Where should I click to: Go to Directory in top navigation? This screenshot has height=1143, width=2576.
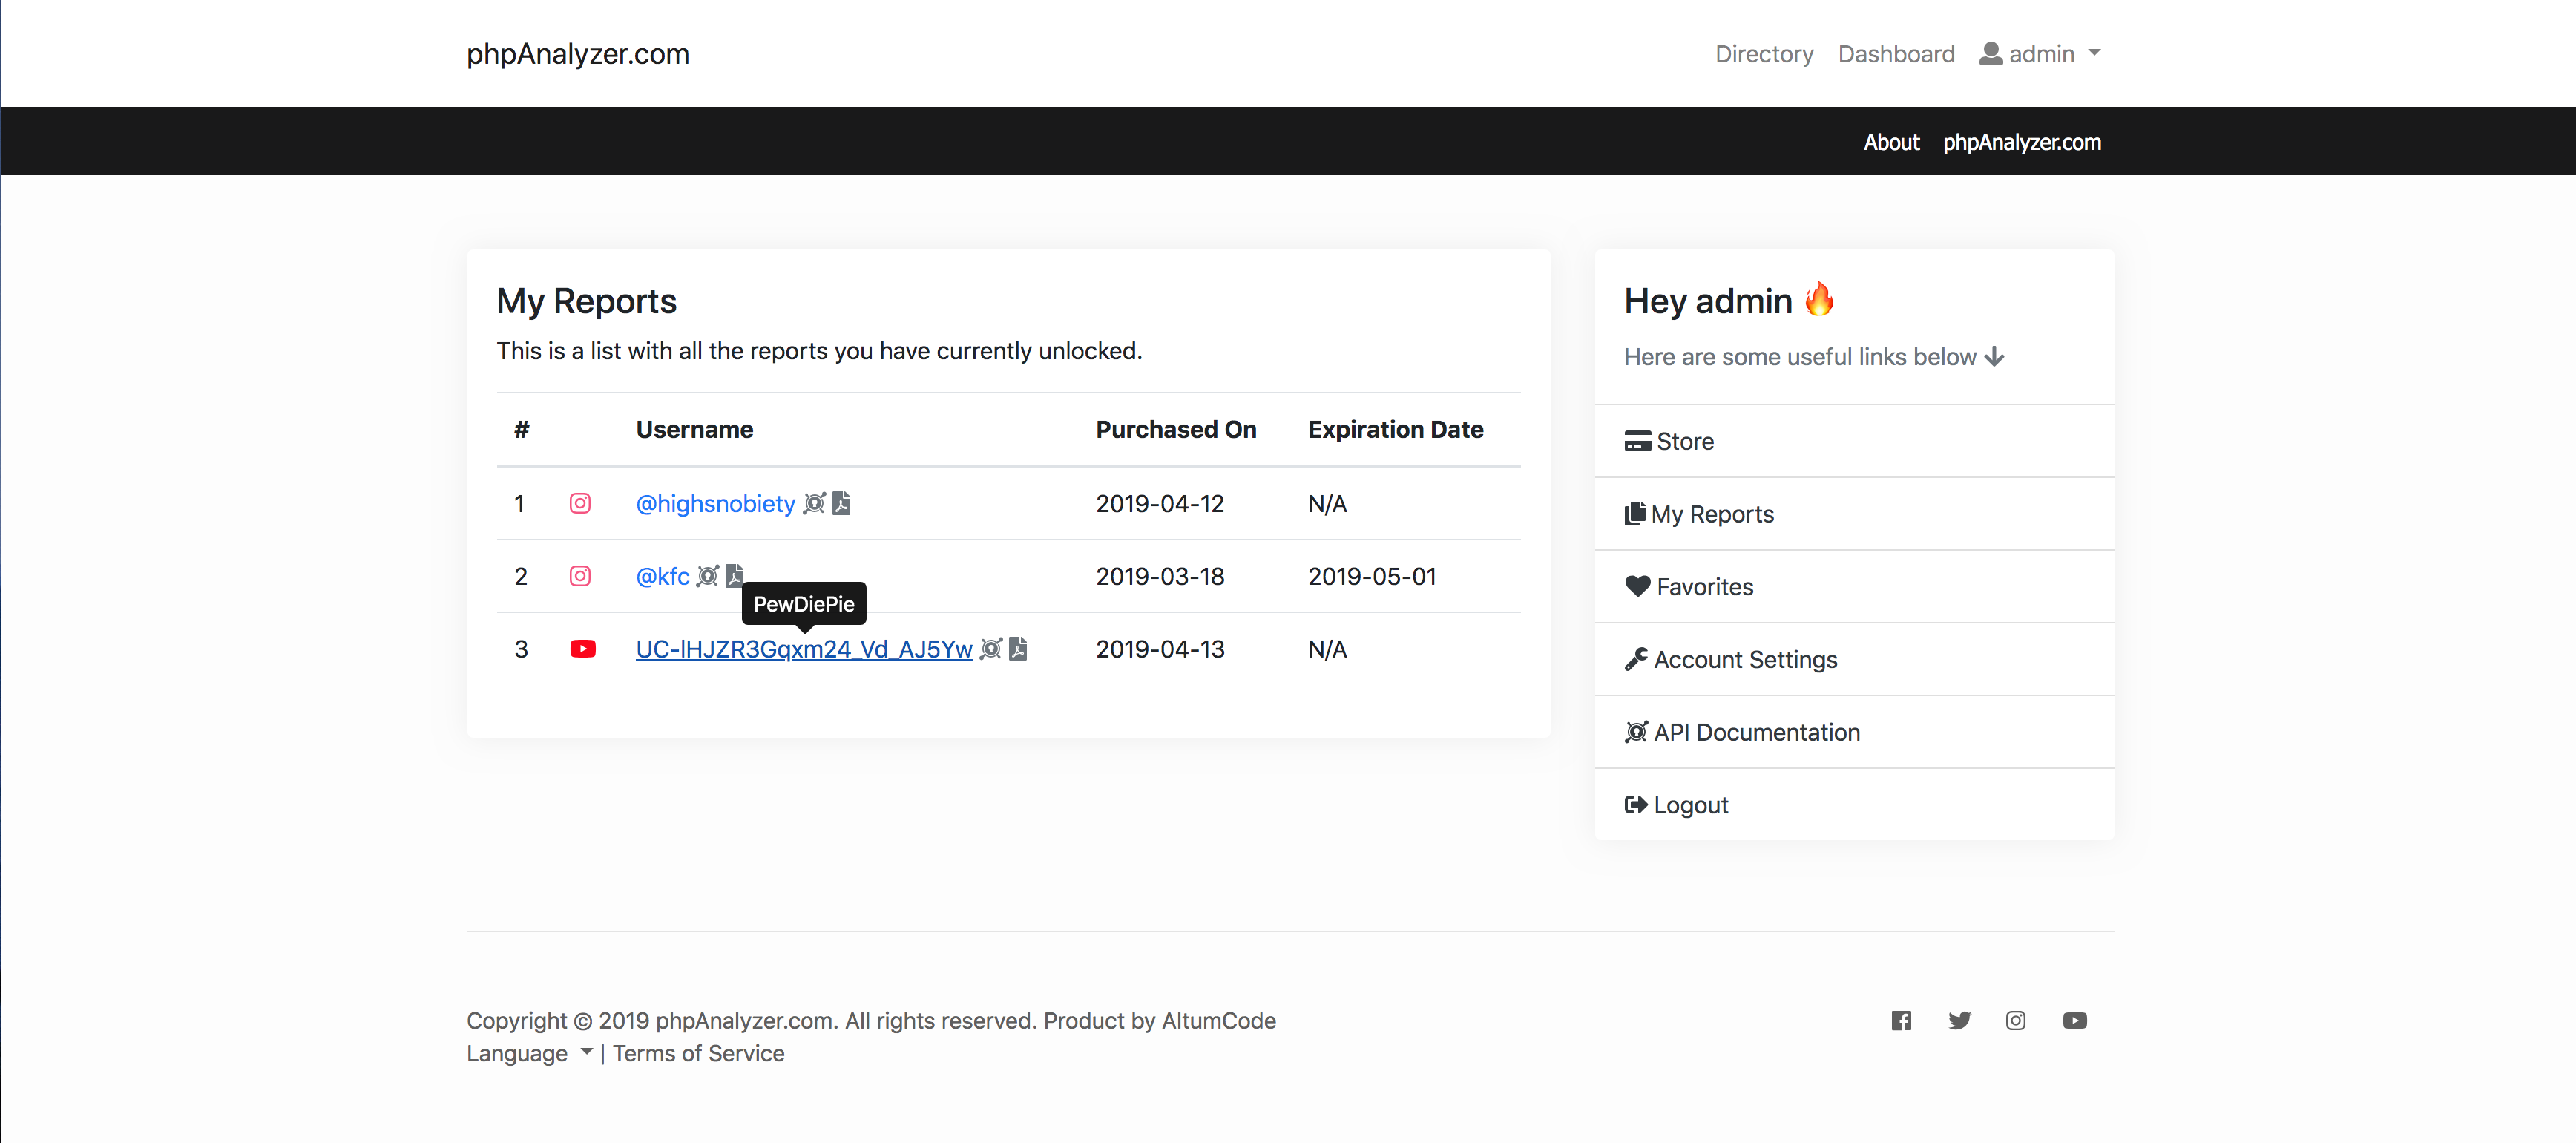click(1764, 54)
